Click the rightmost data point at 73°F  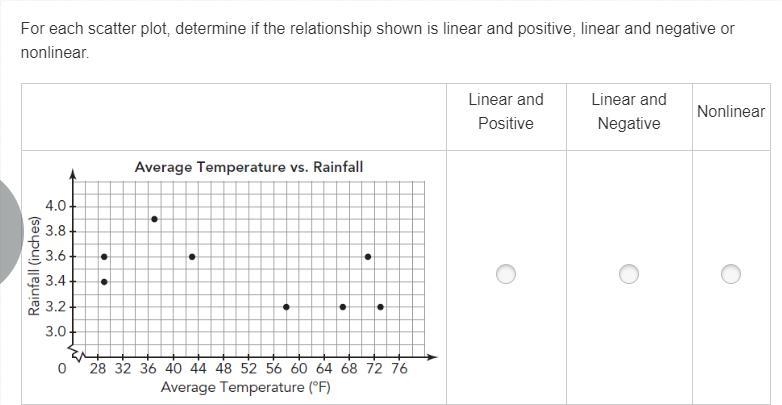coord(380,307)
